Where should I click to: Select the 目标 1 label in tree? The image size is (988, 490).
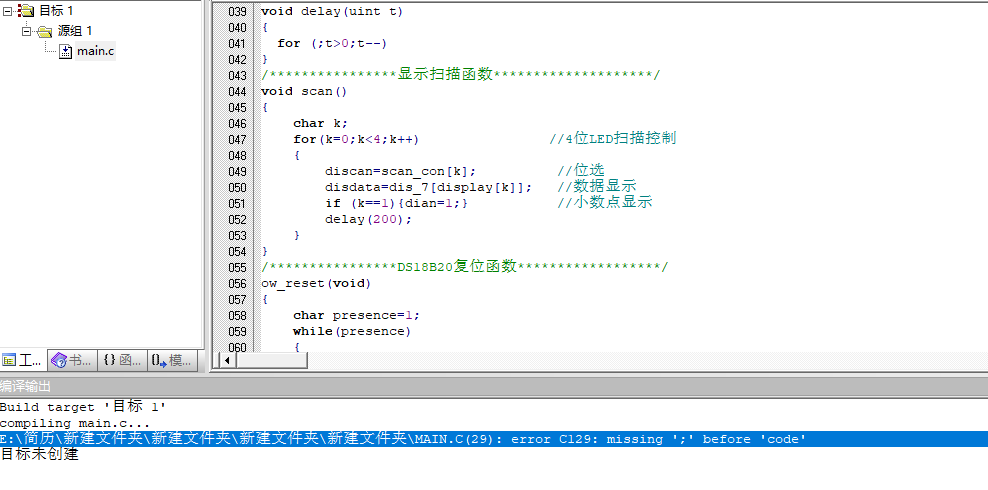click(x=56, y=11)
